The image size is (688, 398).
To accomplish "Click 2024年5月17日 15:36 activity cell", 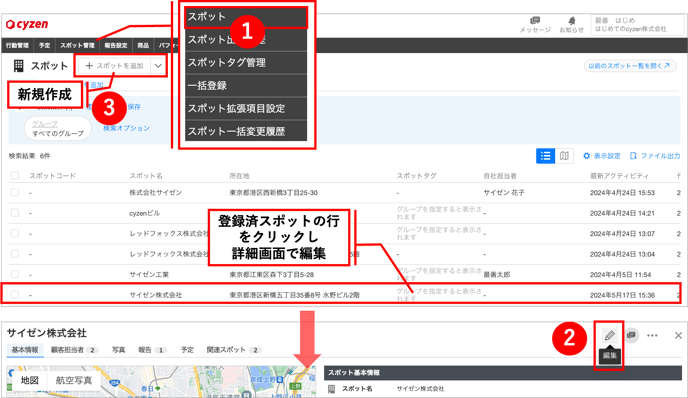I will (622, 295).
